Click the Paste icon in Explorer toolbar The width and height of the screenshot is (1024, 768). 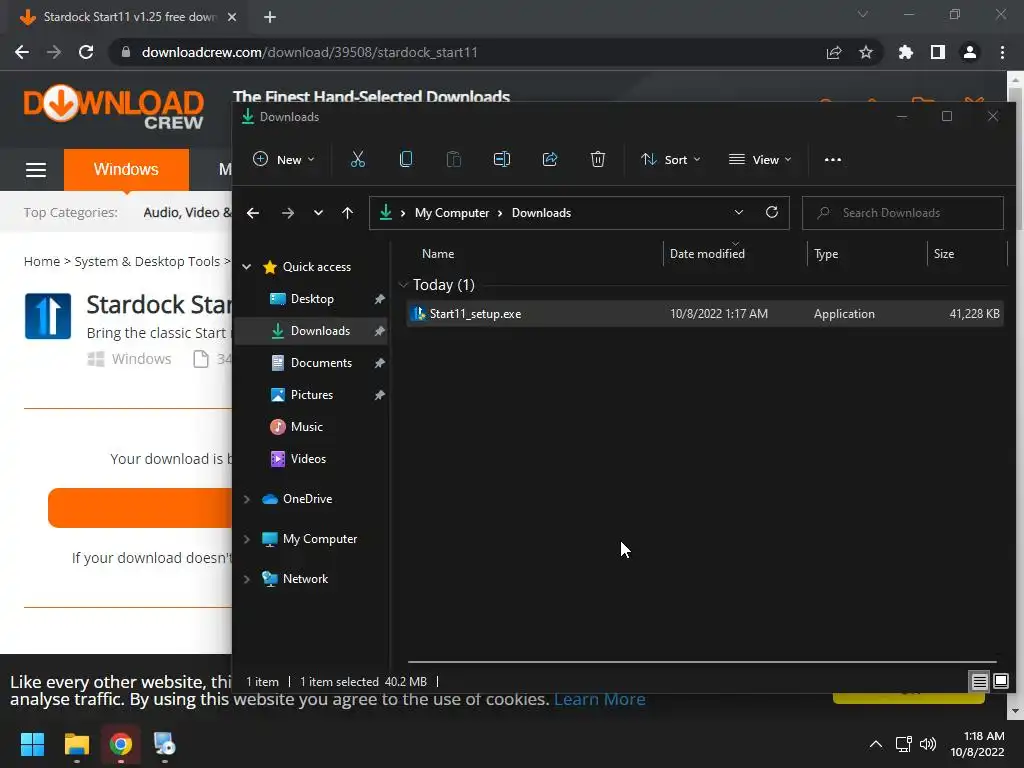pyautogui.click(x=454, y=159)
